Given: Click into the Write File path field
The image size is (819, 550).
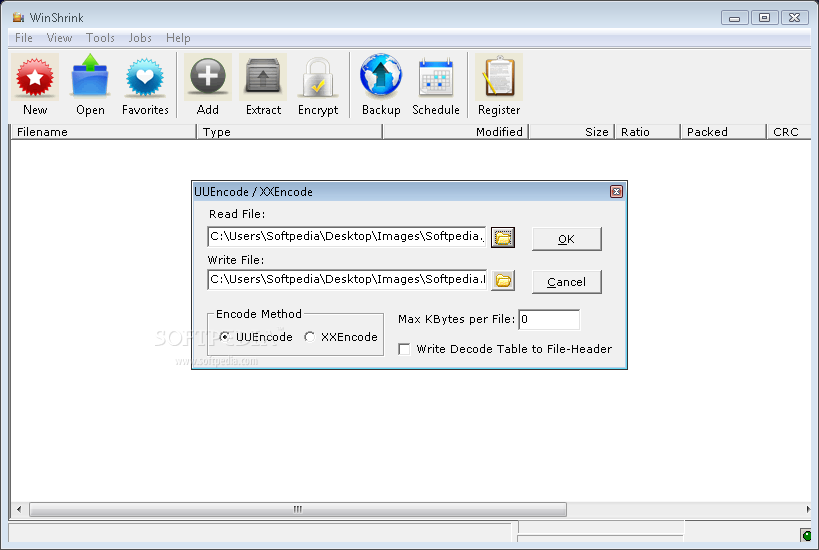Looking at the screenshot, I should pos(347,279).
